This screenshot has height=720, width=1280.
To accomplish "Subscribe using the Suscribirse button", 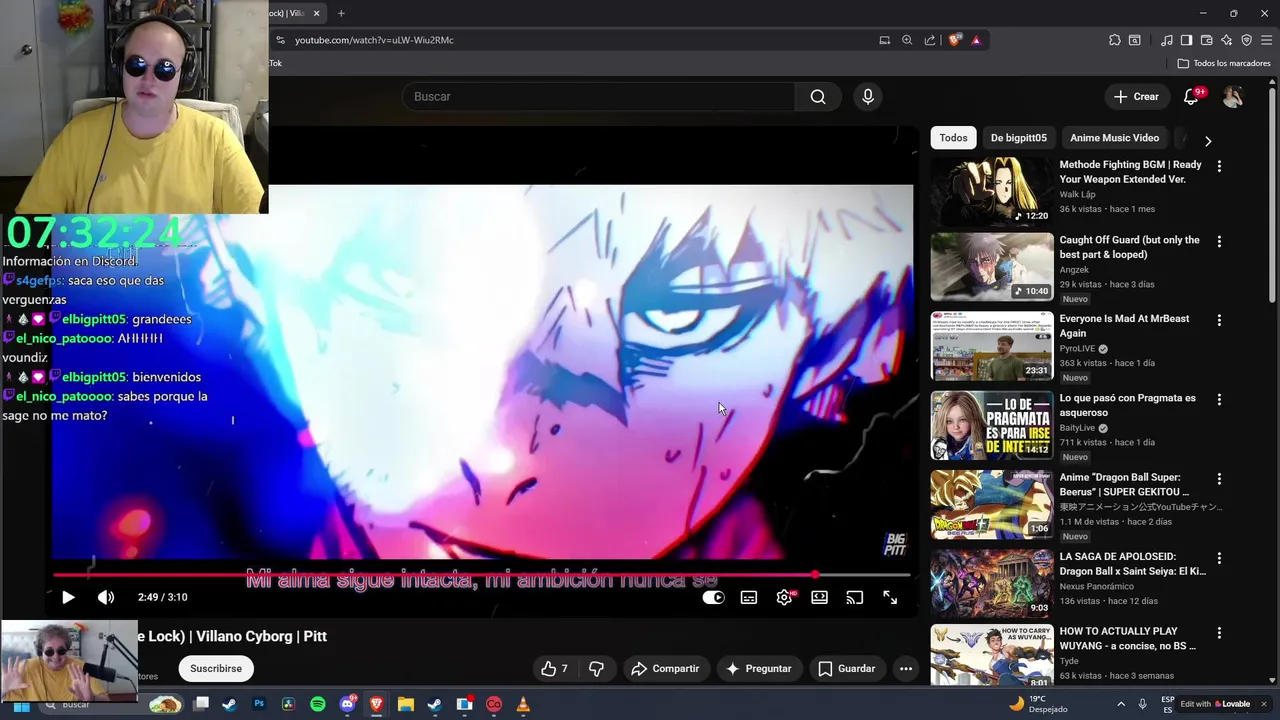I will point(216,668).
